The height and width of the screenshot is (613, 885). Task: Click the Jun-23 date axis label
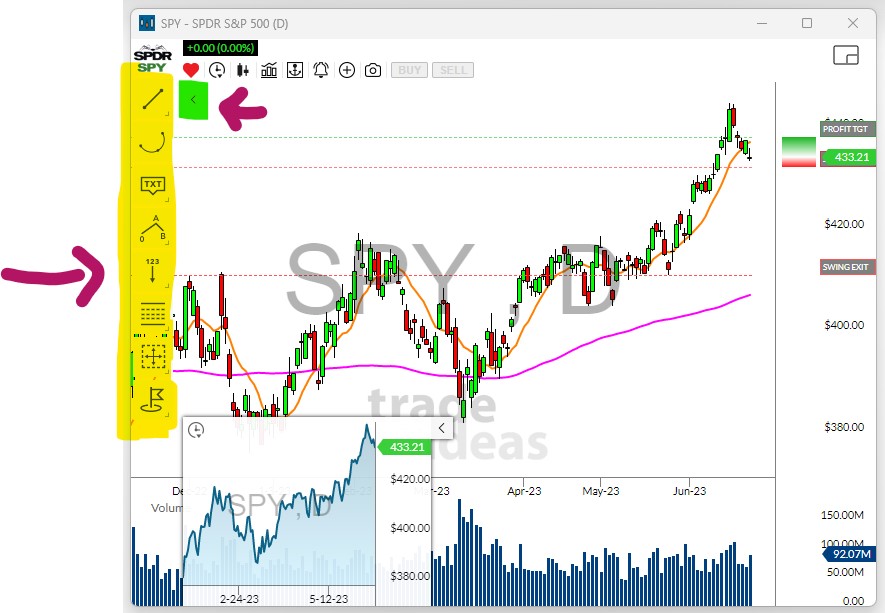(x=689, y=491)
